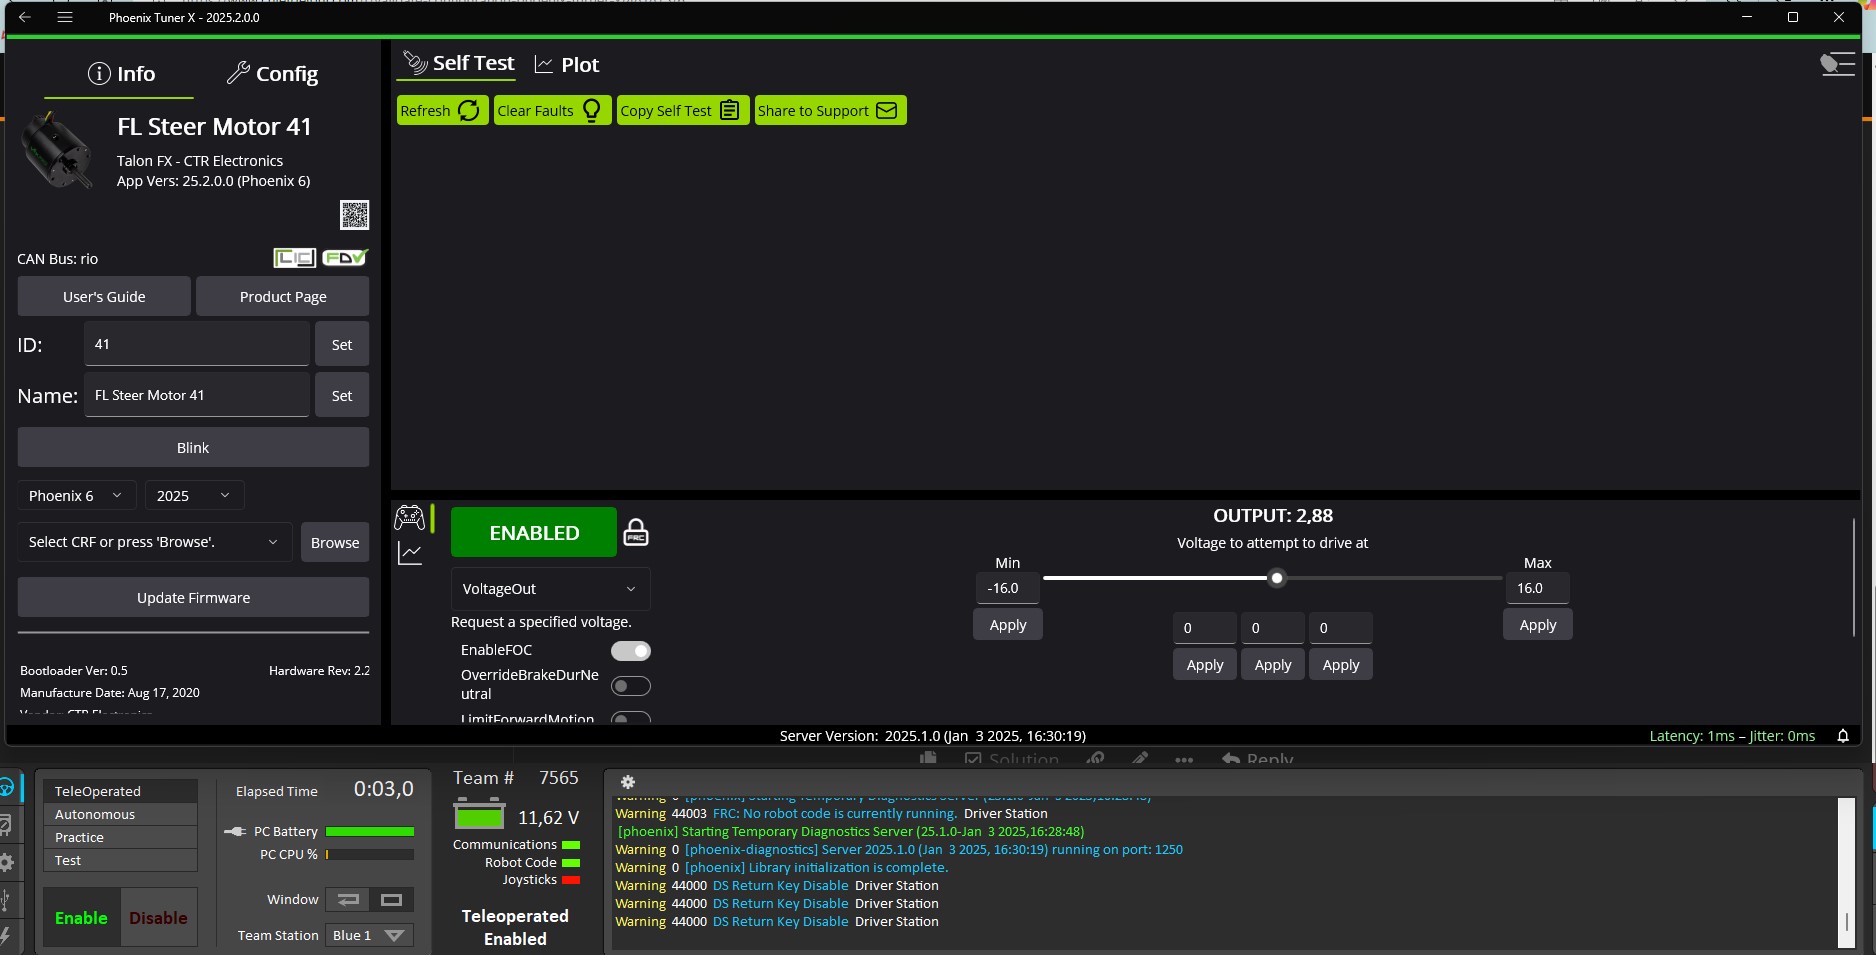Click Apply under the Min field
Image resolution: width=1876 pixels, height=955 pixels.
point(1008,624)
